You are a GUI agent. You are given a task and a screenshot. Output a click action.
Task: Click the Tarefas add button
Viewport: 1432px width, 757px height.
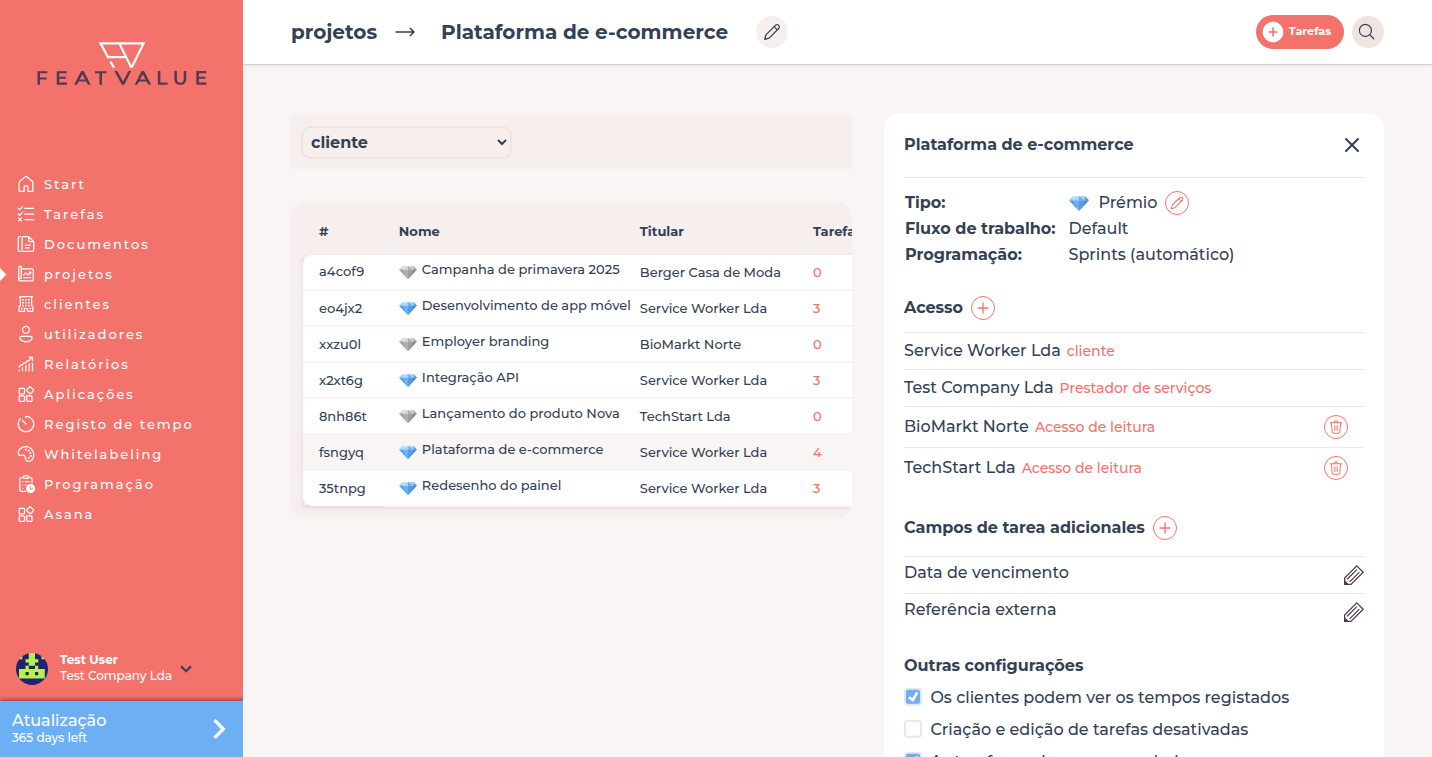[1299, 32]
